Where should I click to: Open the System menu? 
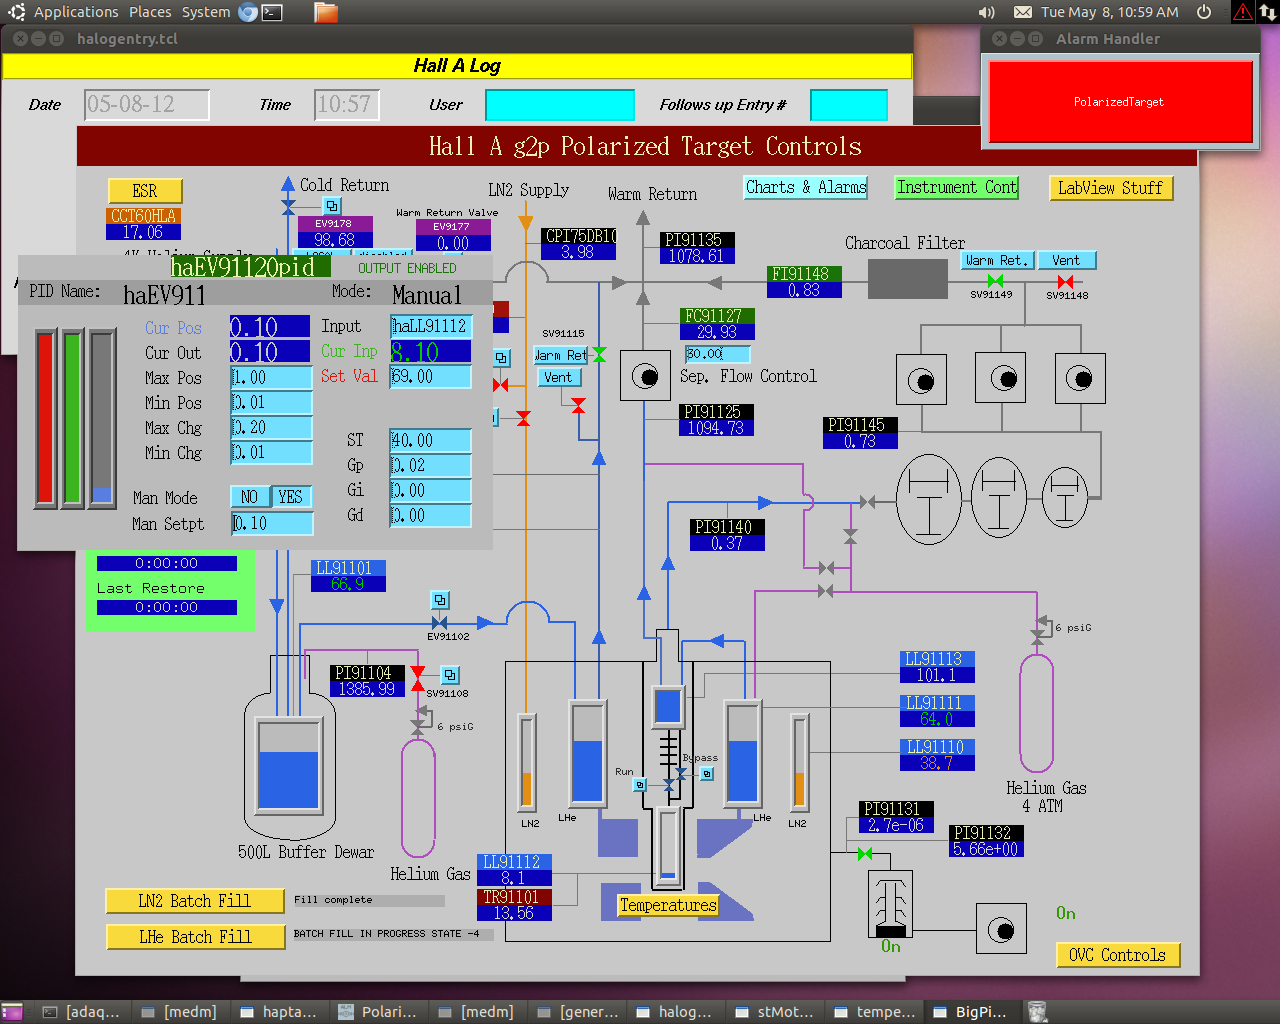tap(206, 12)
